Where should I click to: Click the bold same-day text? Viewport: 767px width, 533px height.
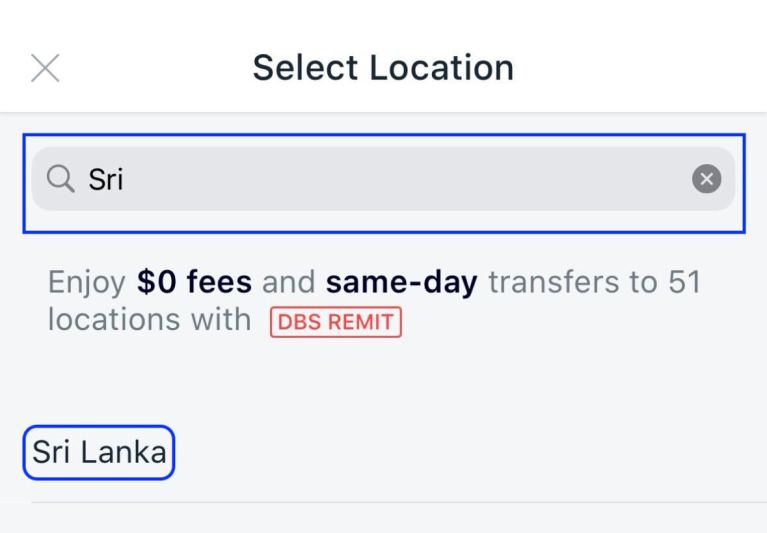(x=402, y=282)
